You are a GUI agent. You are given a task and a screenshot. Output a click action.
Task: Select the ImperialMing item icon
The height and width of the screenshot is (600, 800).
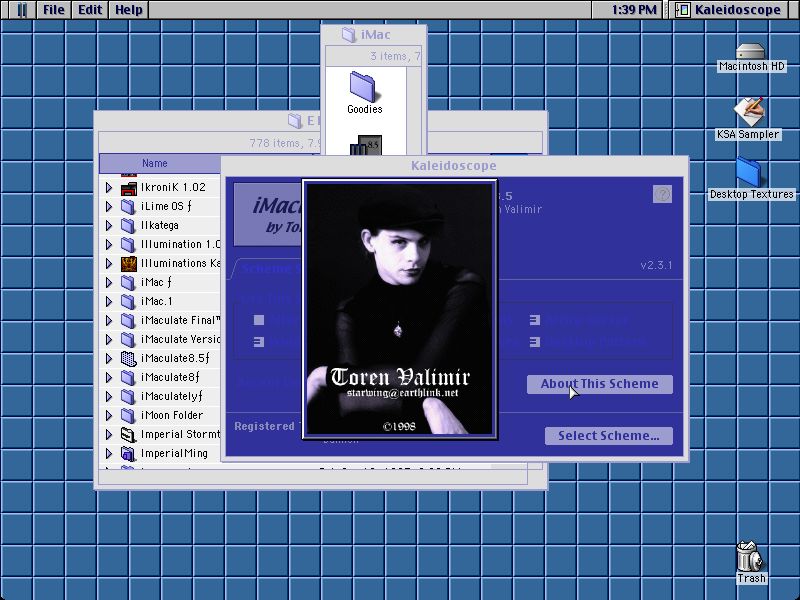(129, 454)
